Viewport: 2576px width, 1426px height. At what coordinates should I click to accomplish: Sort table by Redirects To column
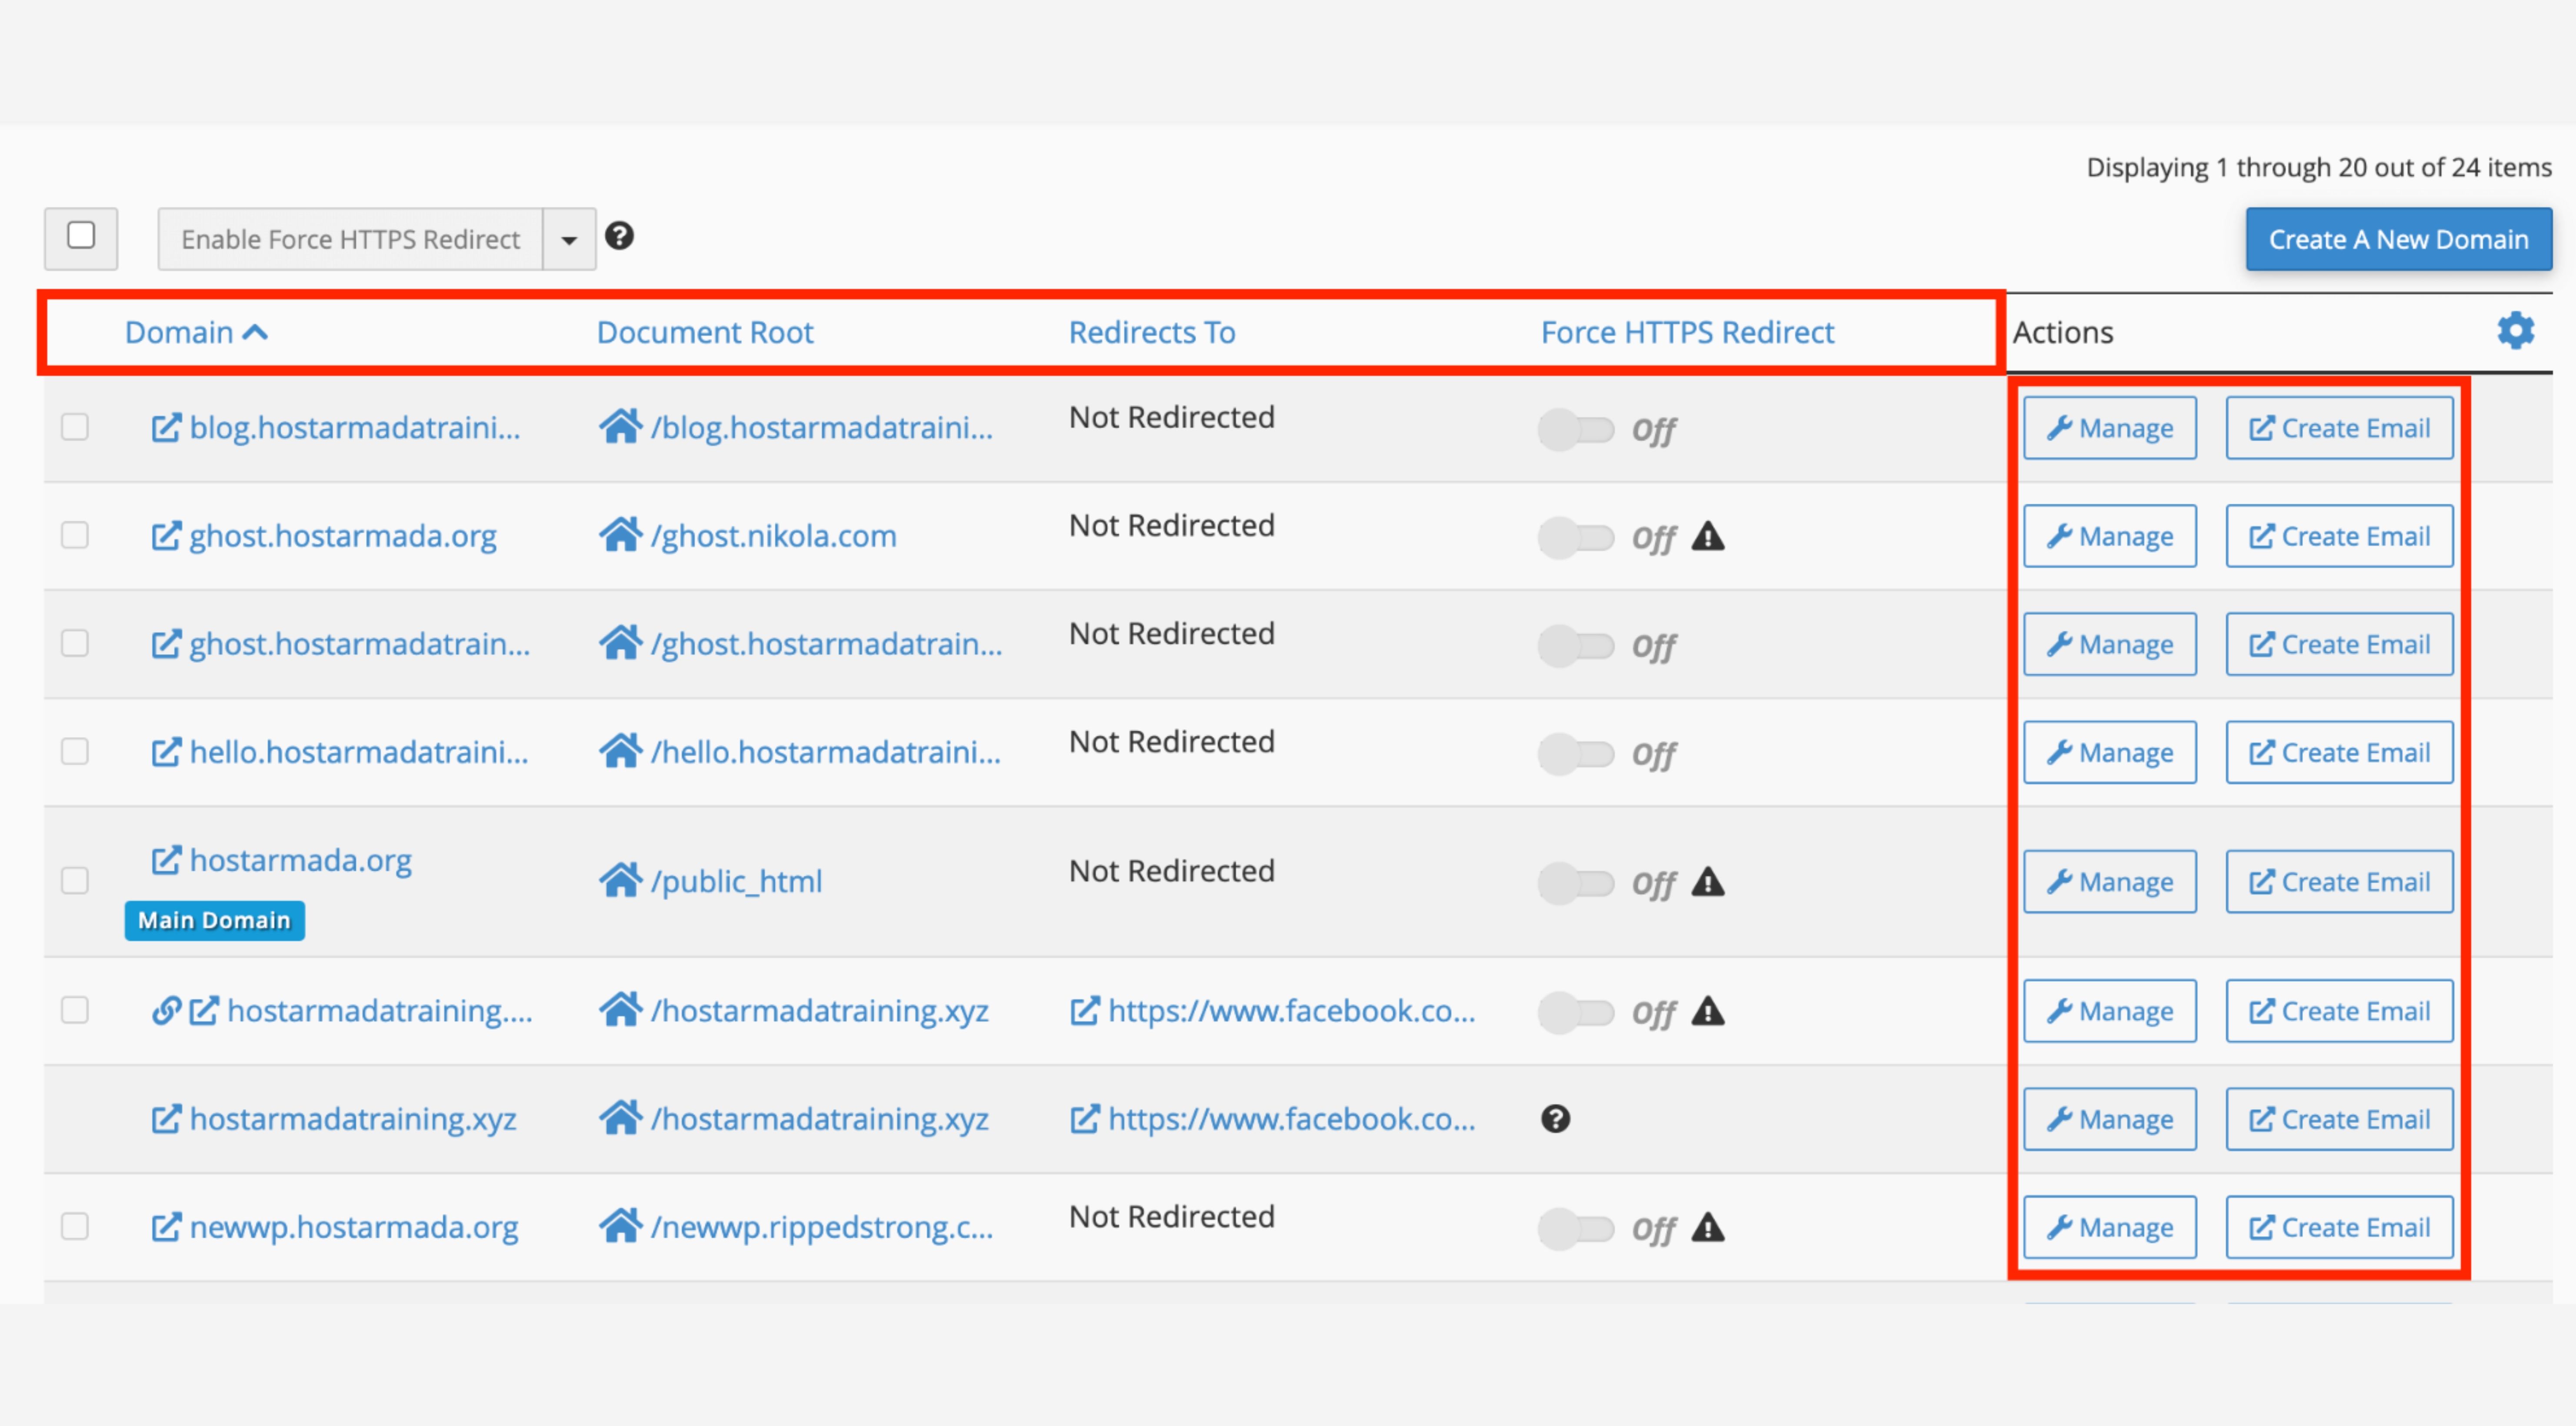coord(1152,332)
